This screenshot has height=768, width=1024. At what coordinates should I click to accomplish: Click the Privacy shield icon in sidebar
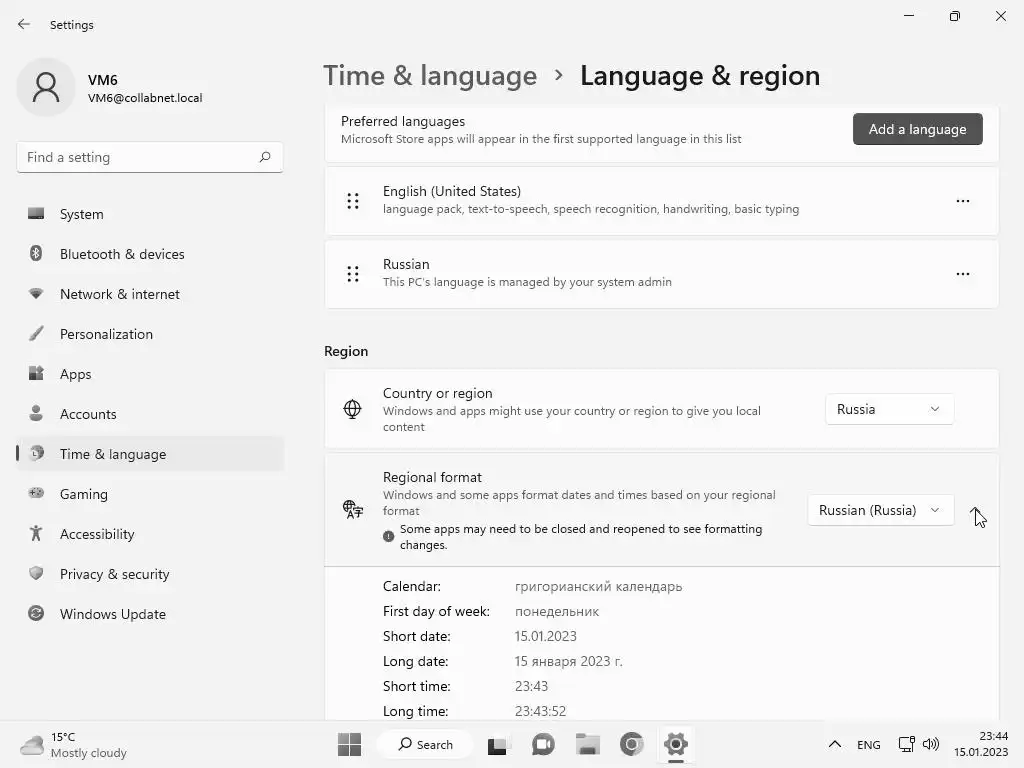tap(36, 573)
